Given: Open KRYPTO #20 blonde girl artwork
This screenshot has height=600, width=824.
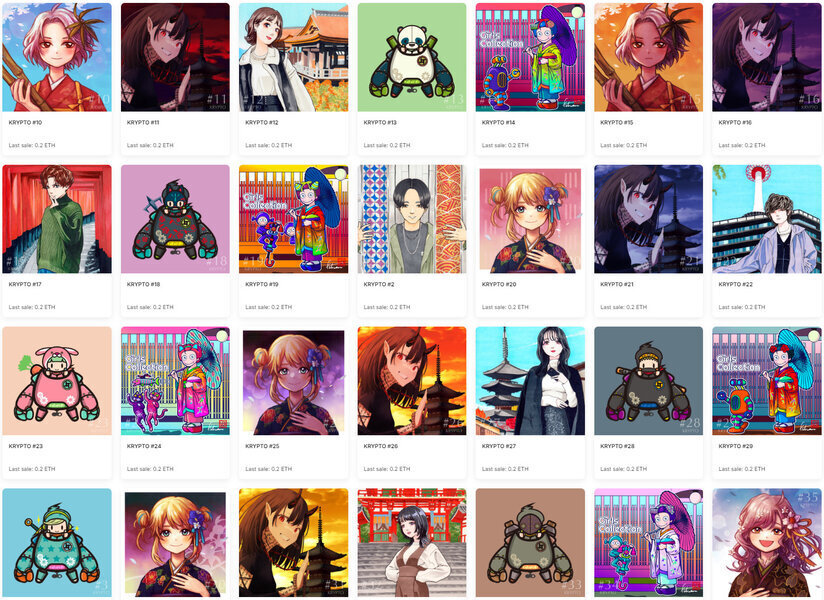Looking at the screenshot, I should click(530, 219).
